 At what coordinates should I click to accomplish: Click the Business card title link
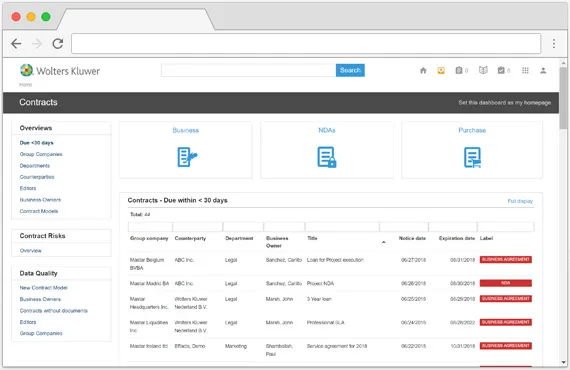click(186, 130)
